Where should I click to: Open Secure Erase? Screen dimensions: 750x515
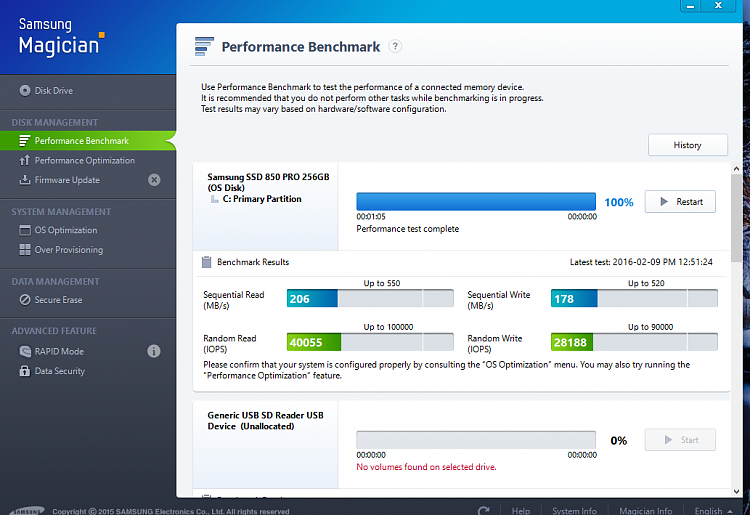(58, 300)
